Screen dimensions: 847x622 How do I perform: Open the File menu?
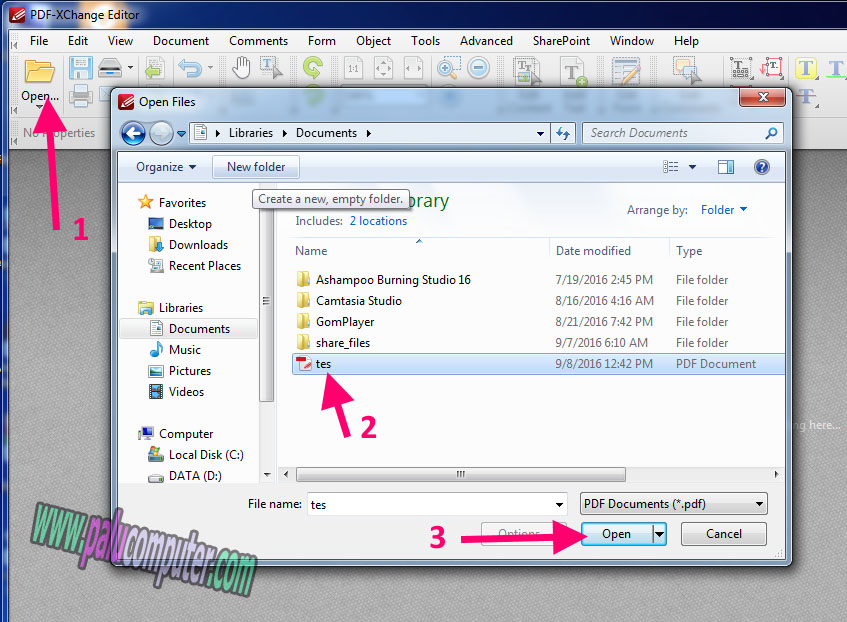[39, 41]
